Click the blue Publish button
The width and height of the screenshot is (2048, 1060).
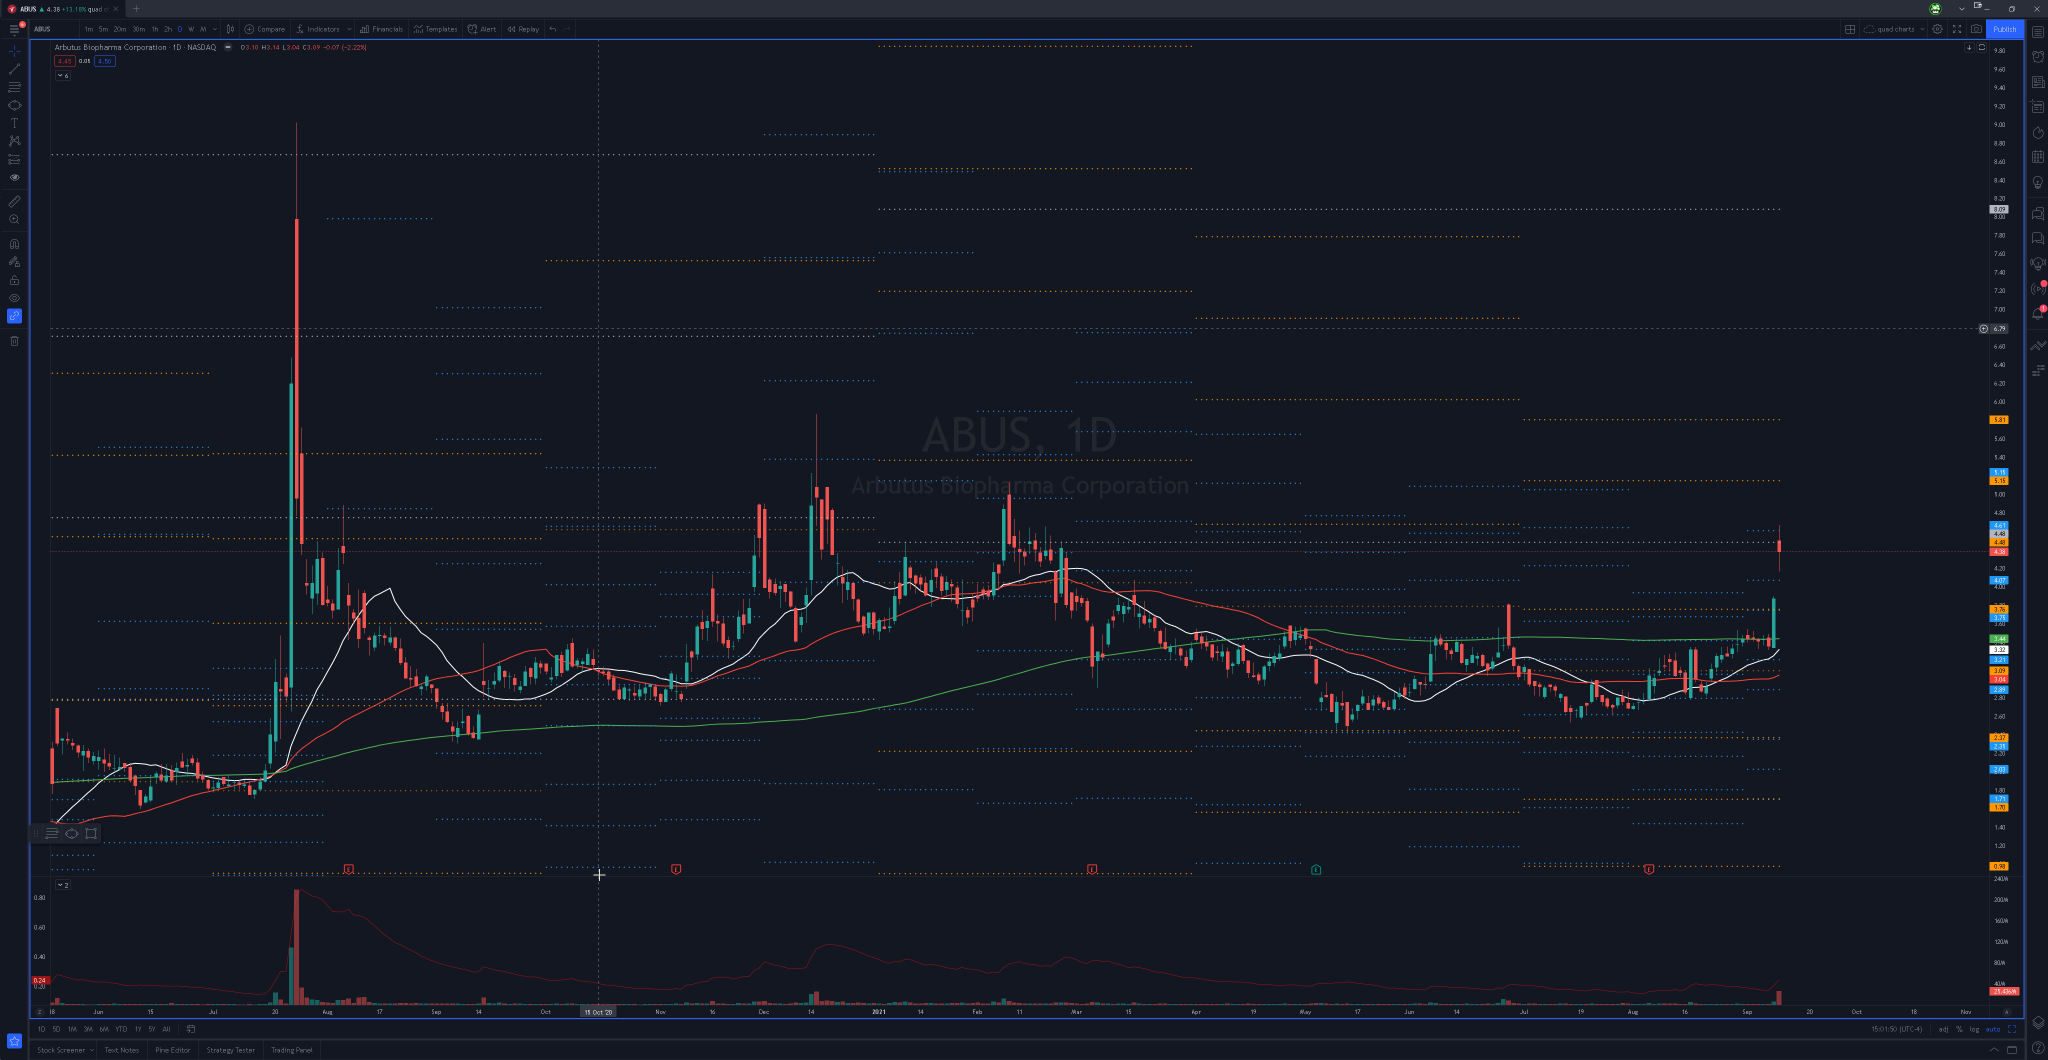pos(2005,29)
